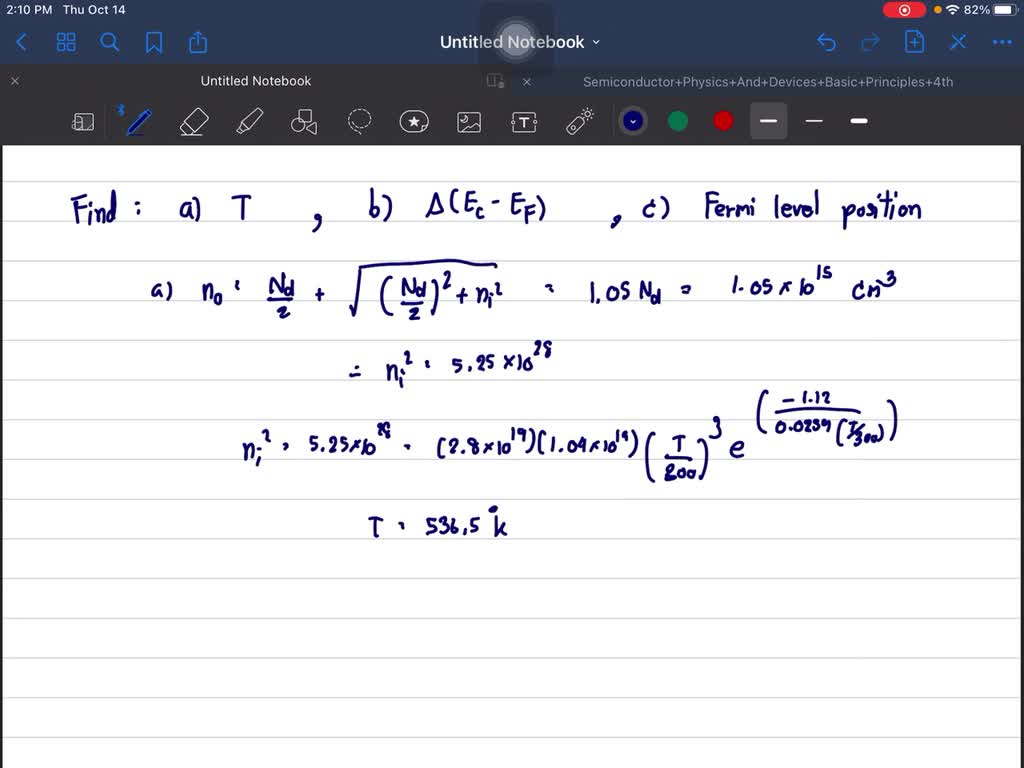The height and width of the screenshot is (768, 1024).
Task: Select the Image insert tool
Action: (x=469, y=122)
